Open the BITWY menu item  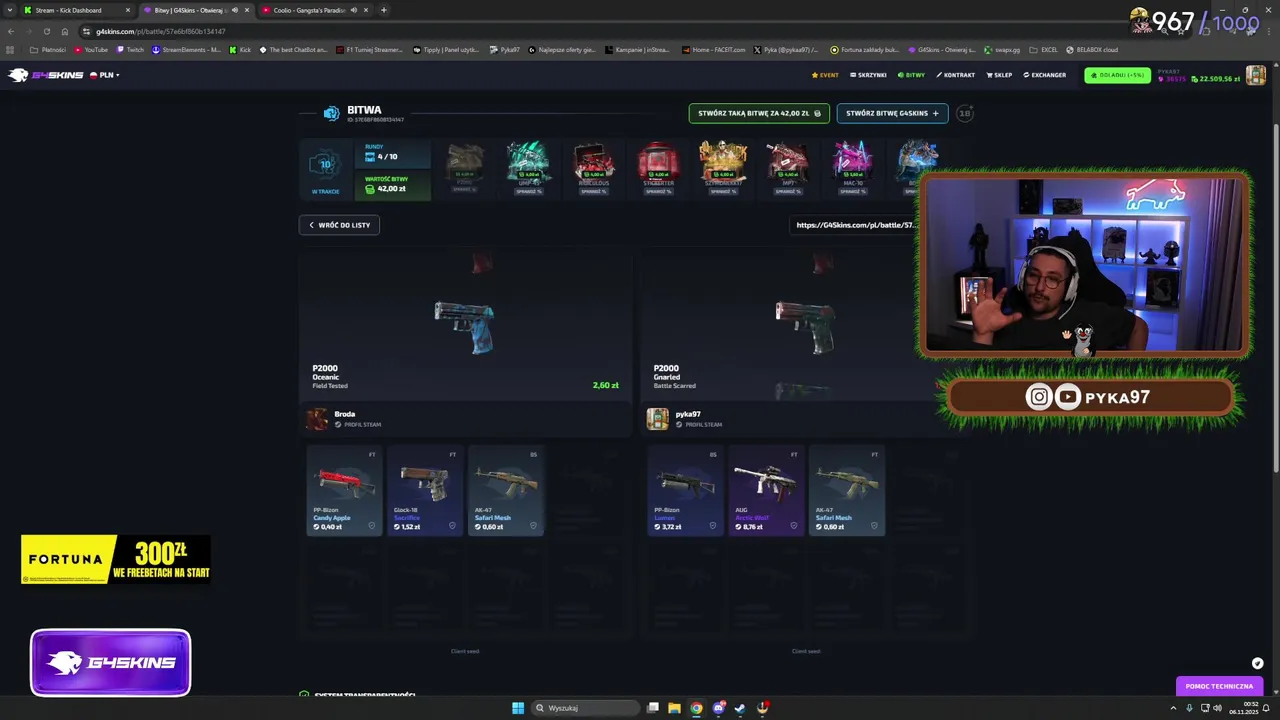(911, 75)
